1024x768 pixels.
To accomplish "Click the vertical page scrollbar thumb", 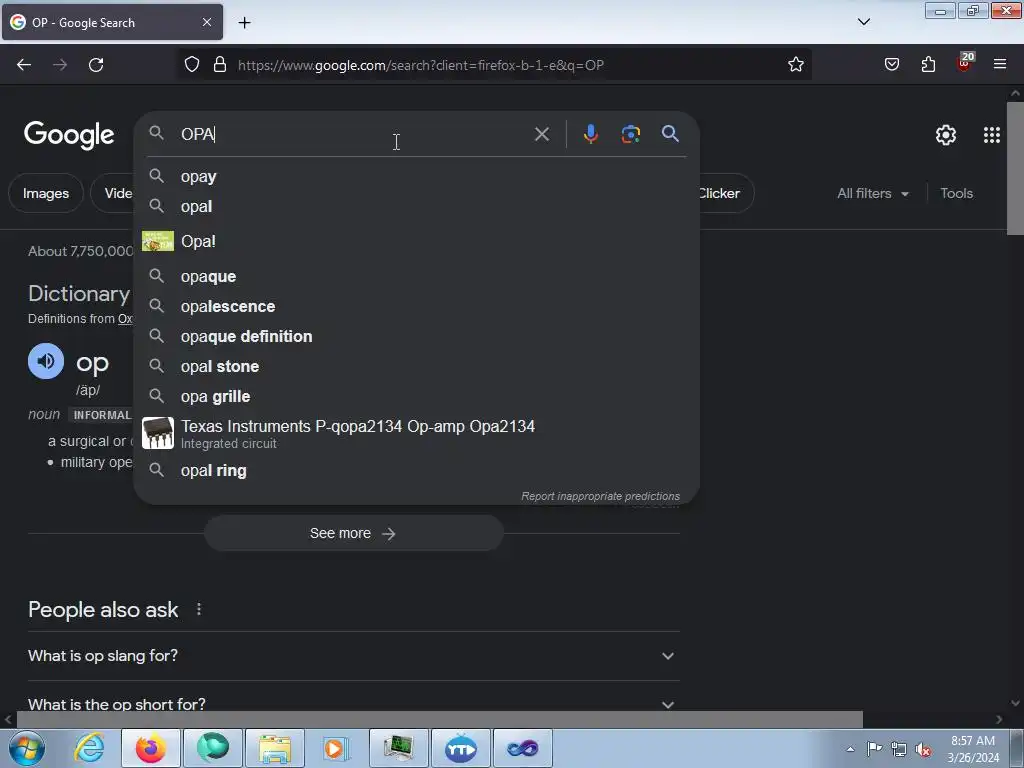I will (x=1015, y=168).
